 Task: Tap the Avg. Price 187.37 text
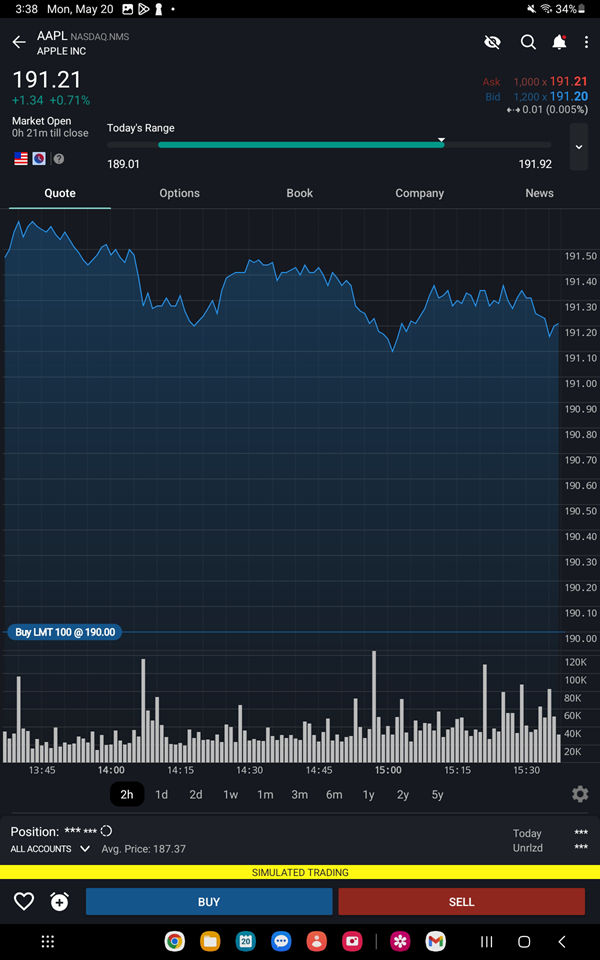tap(143, 849)
